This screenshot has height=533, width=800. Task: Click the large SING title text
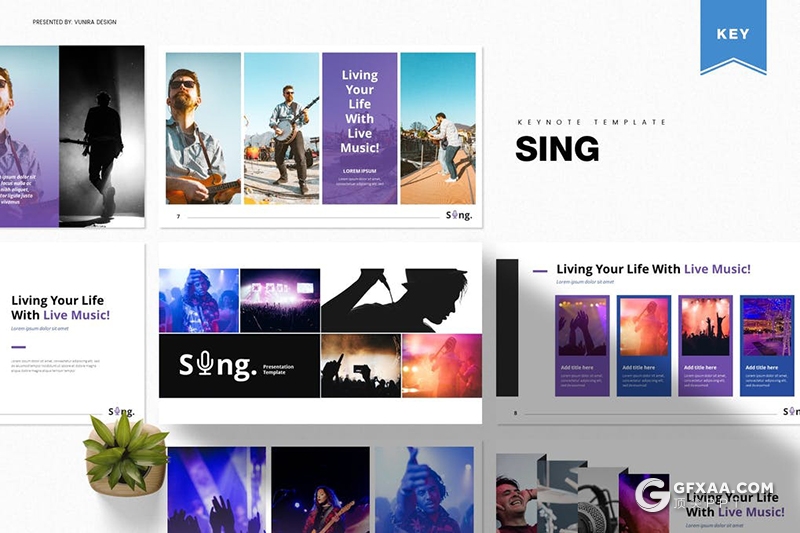click(557, 148)
